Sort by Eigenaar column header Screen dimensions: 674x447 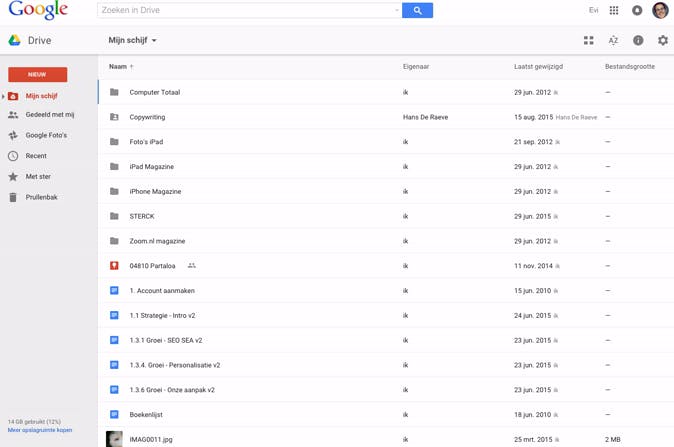[x=416, y=67]
